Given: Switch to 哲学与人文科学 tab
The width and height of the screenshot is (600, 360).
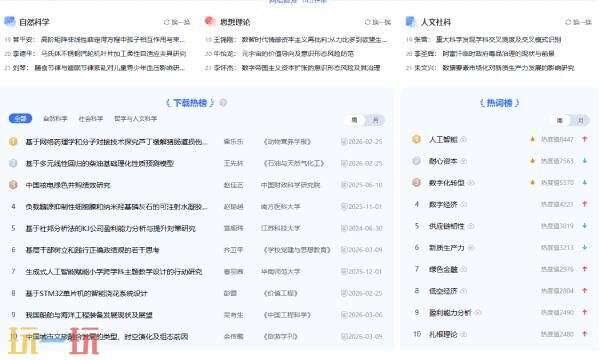Looking at the screenshot, I should 135,119.
